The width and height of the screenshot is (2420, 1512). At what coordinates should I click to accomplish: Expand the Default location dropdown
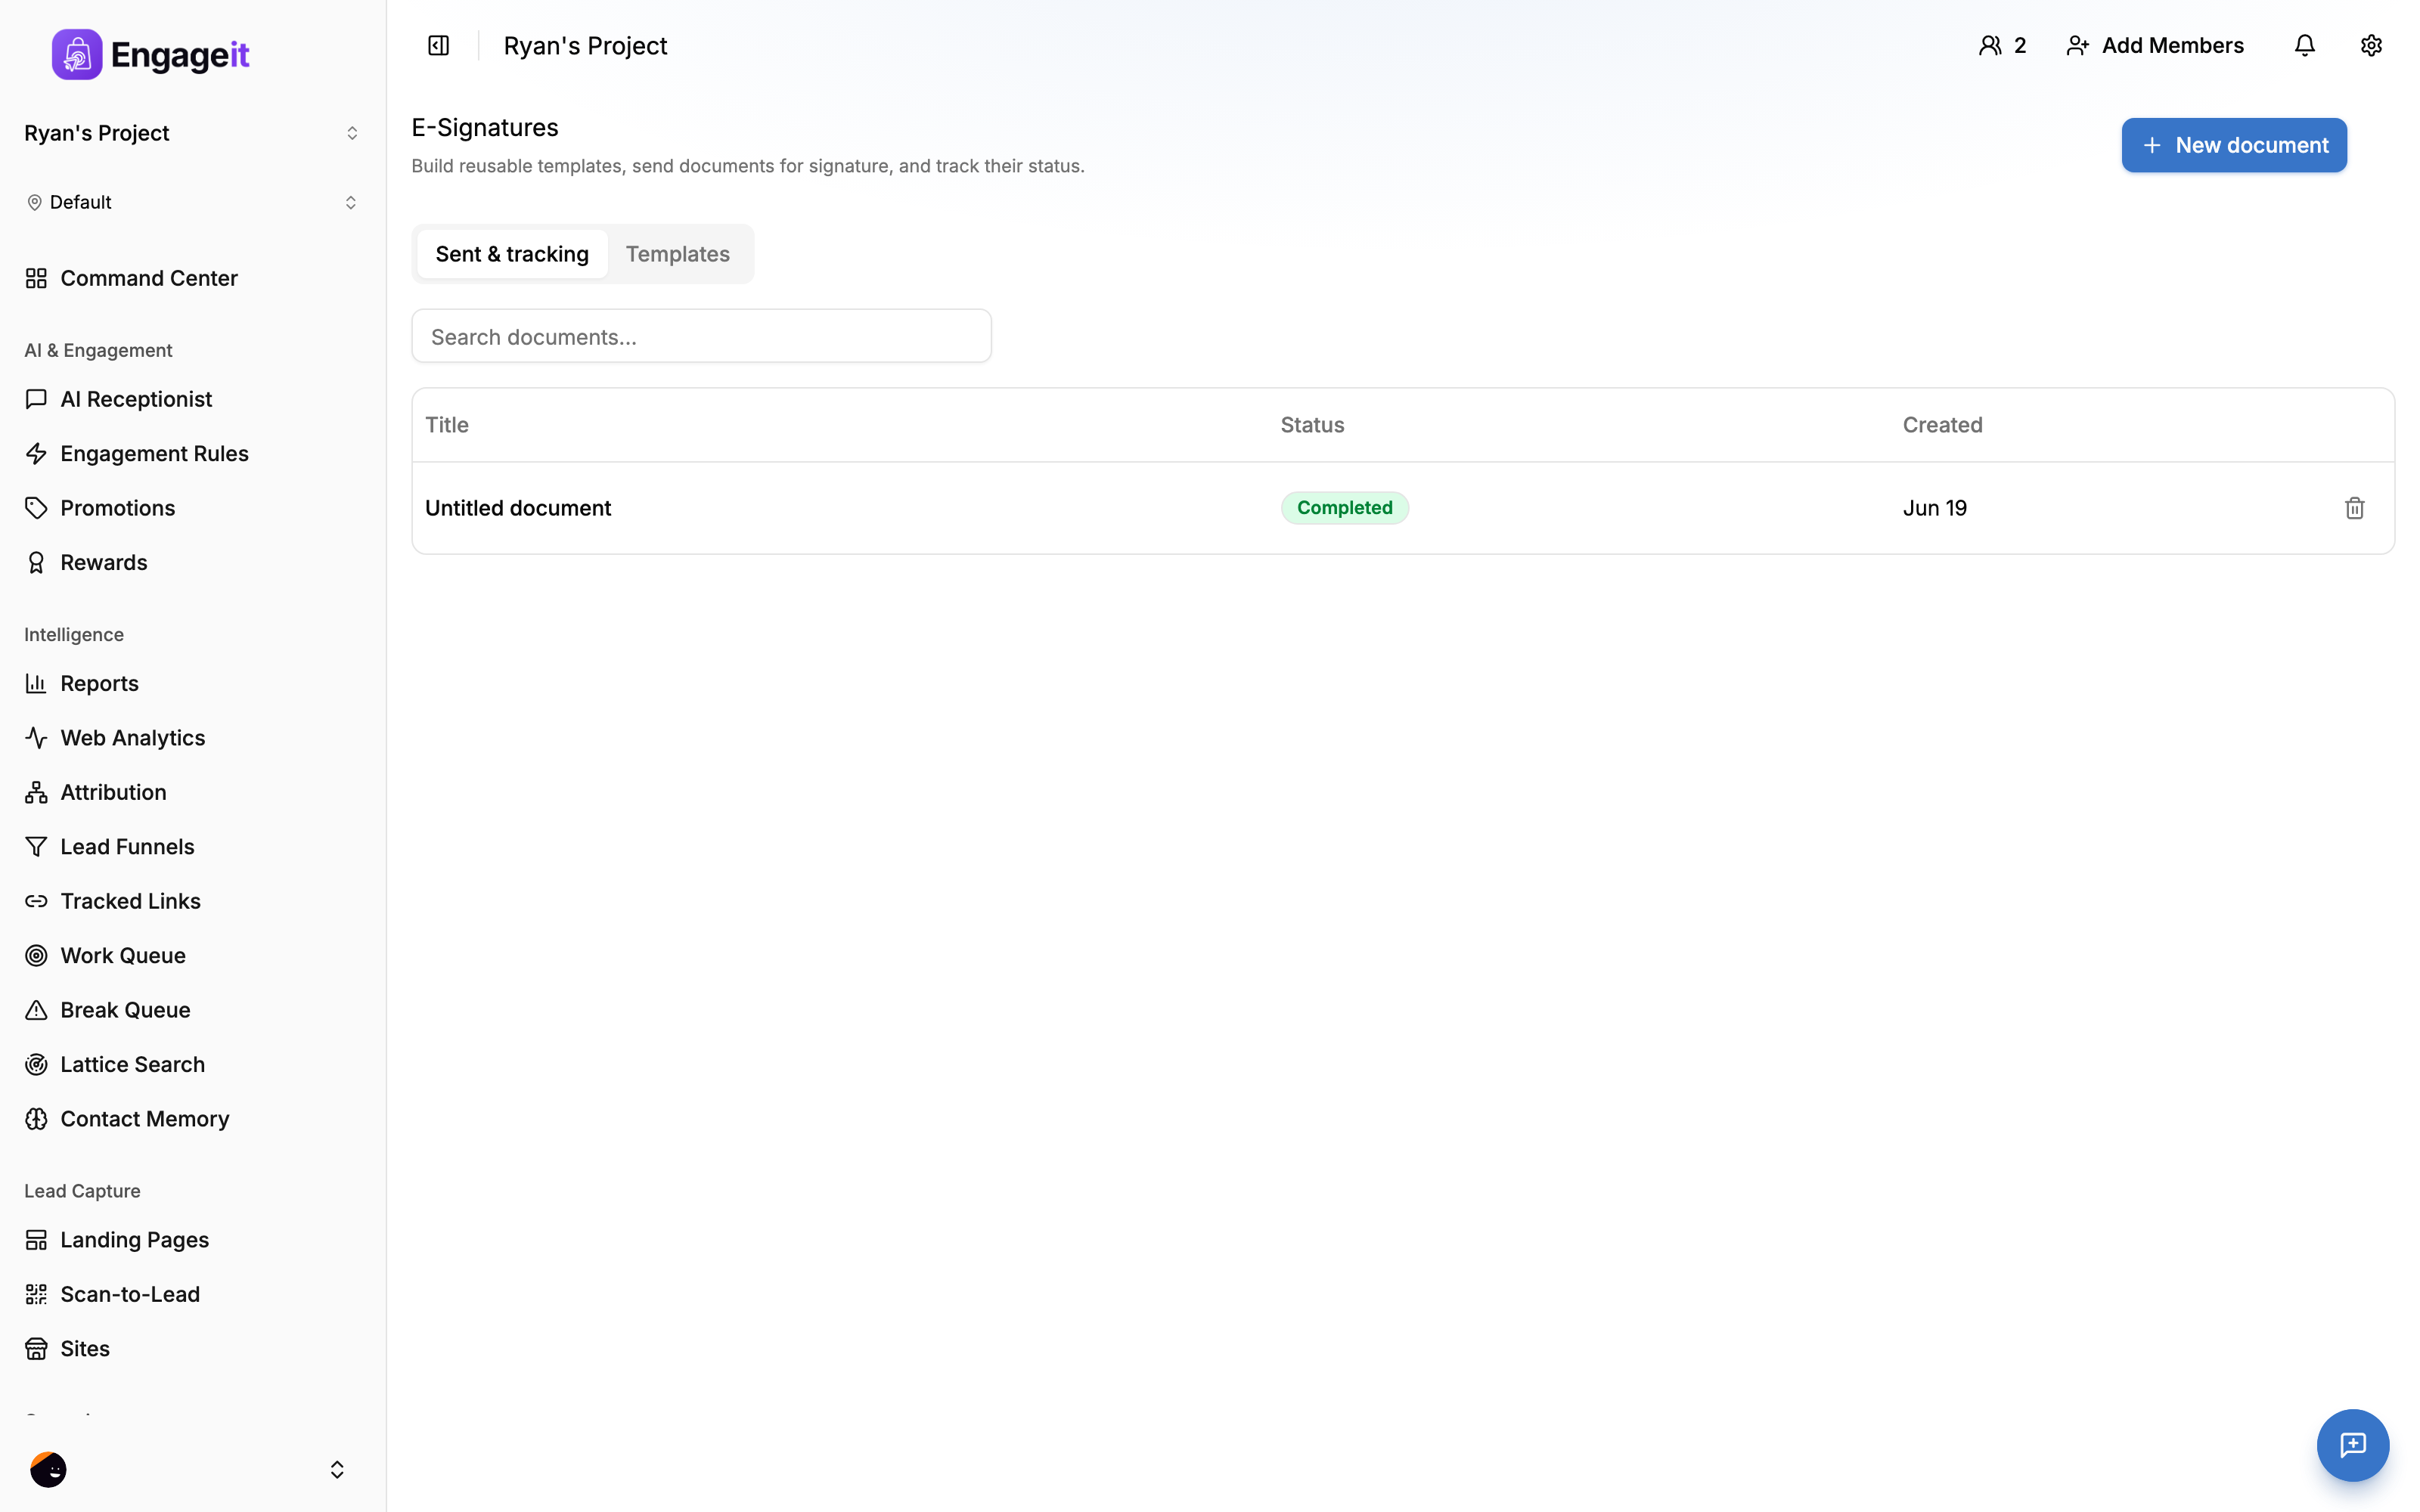pyautogui.click(x=191, y=202)
